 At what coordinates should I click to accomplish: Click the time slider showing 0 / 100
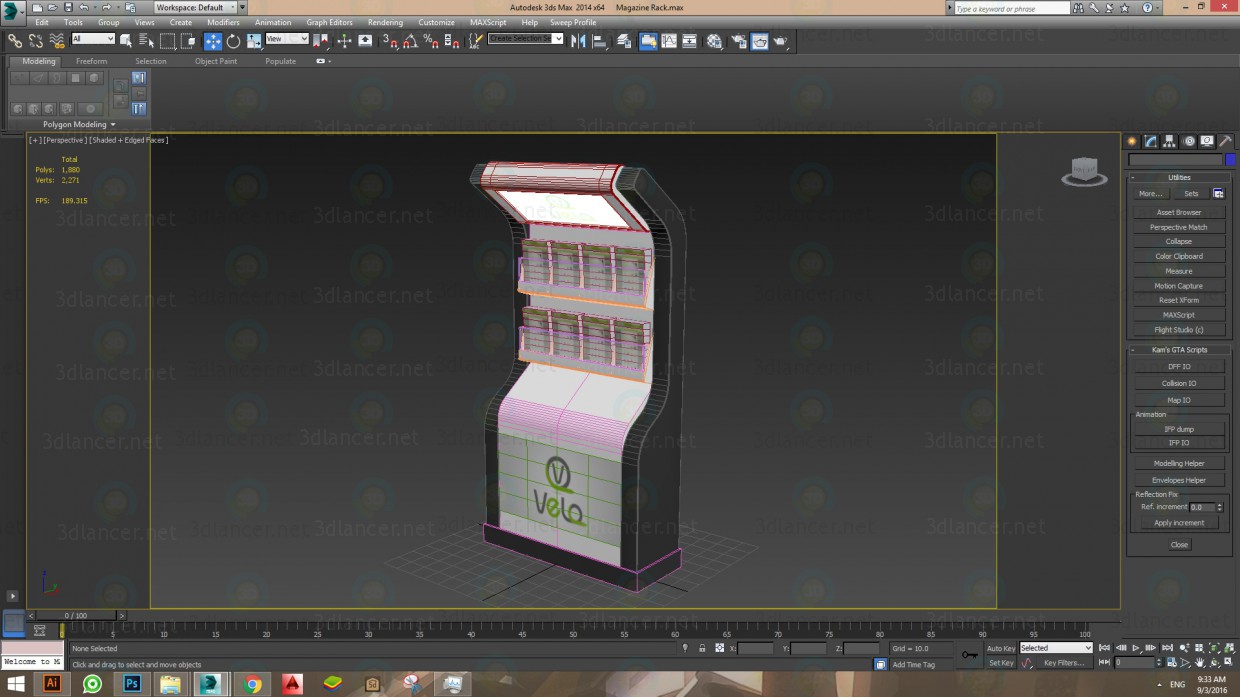click(76, 616)
